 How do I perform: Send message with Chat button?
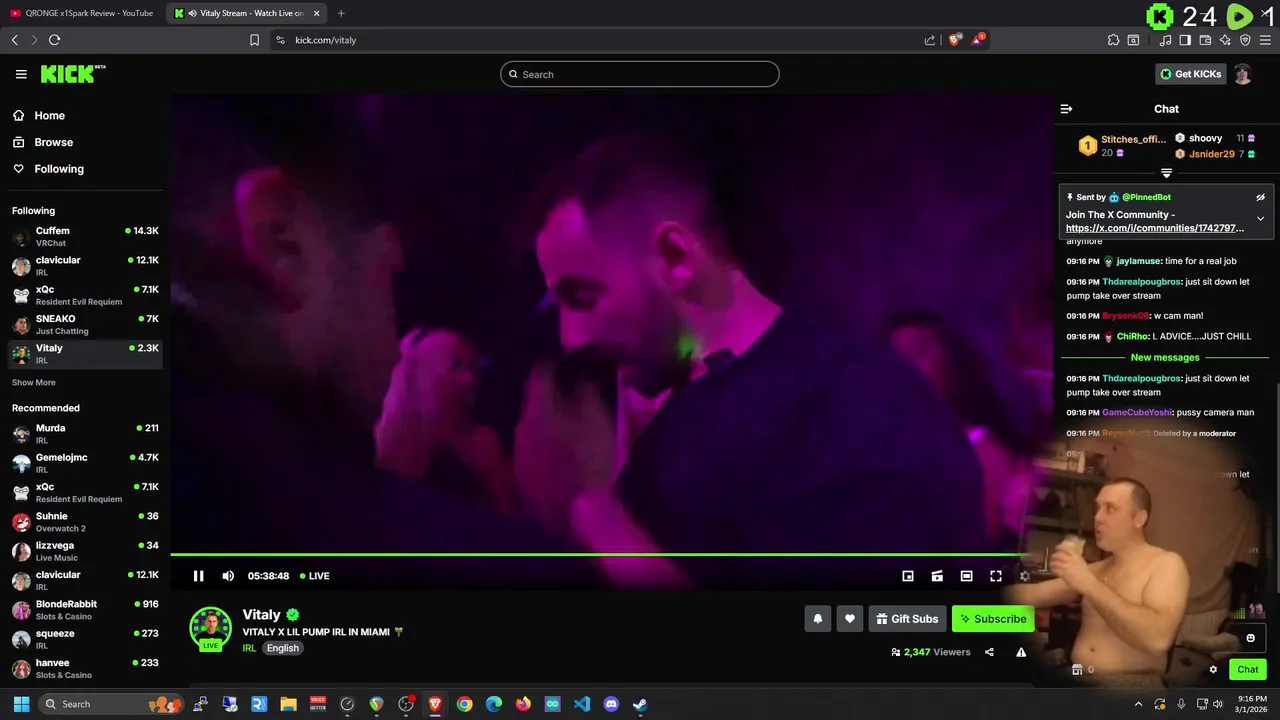[1248, 670]
